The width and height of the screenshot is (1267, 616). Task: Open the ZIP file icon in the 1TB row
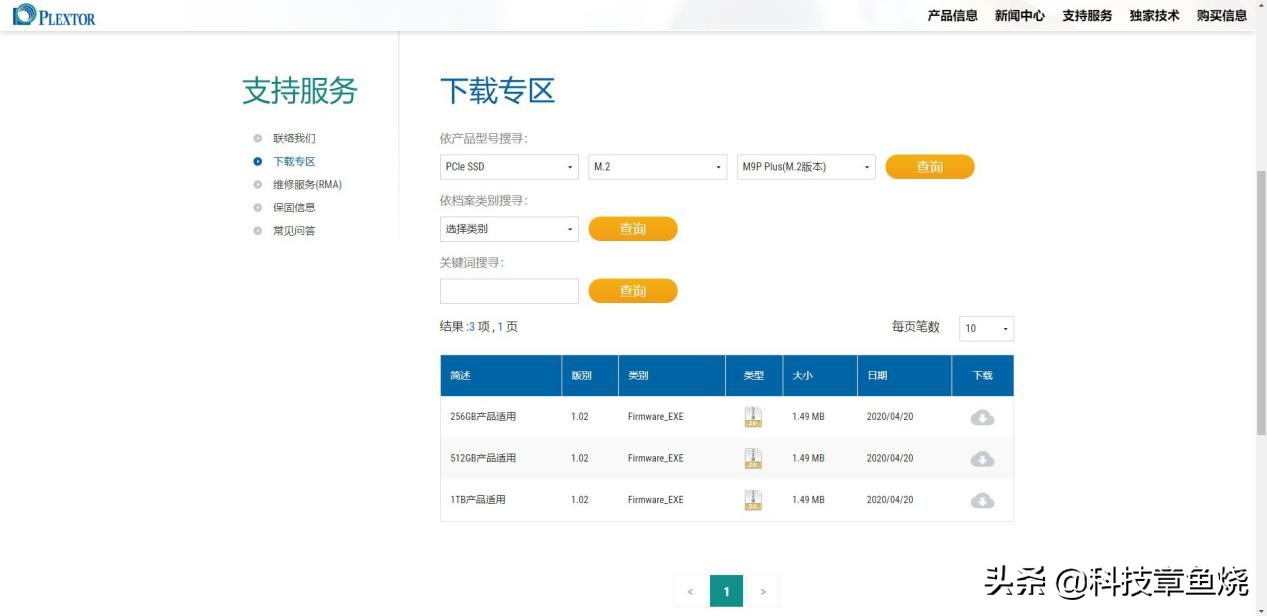(753, 499)
